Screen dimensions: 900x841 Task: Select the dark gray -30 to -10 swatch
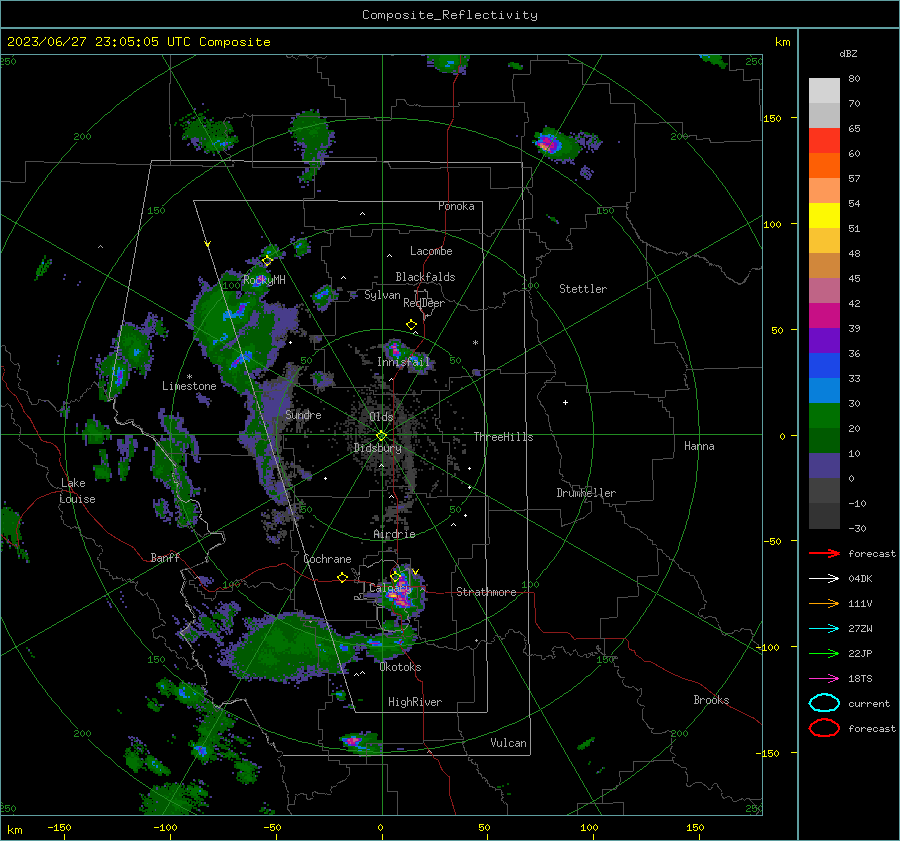pyautogui.click(x=824, y=516)
